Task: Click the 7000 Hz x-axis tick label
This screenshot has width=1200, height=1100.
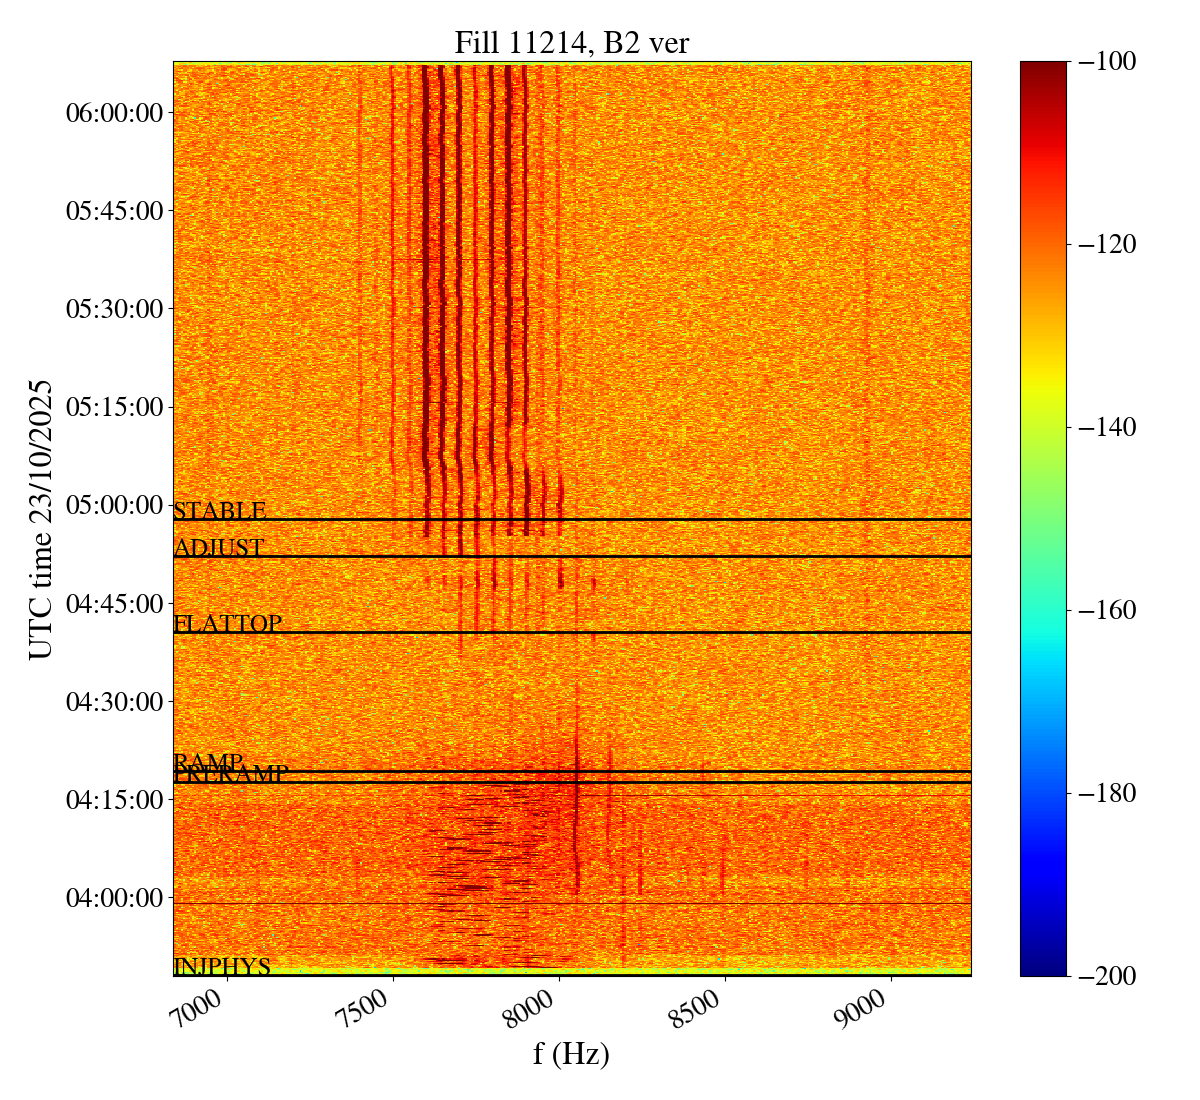Action: (x=201, y=1011)
